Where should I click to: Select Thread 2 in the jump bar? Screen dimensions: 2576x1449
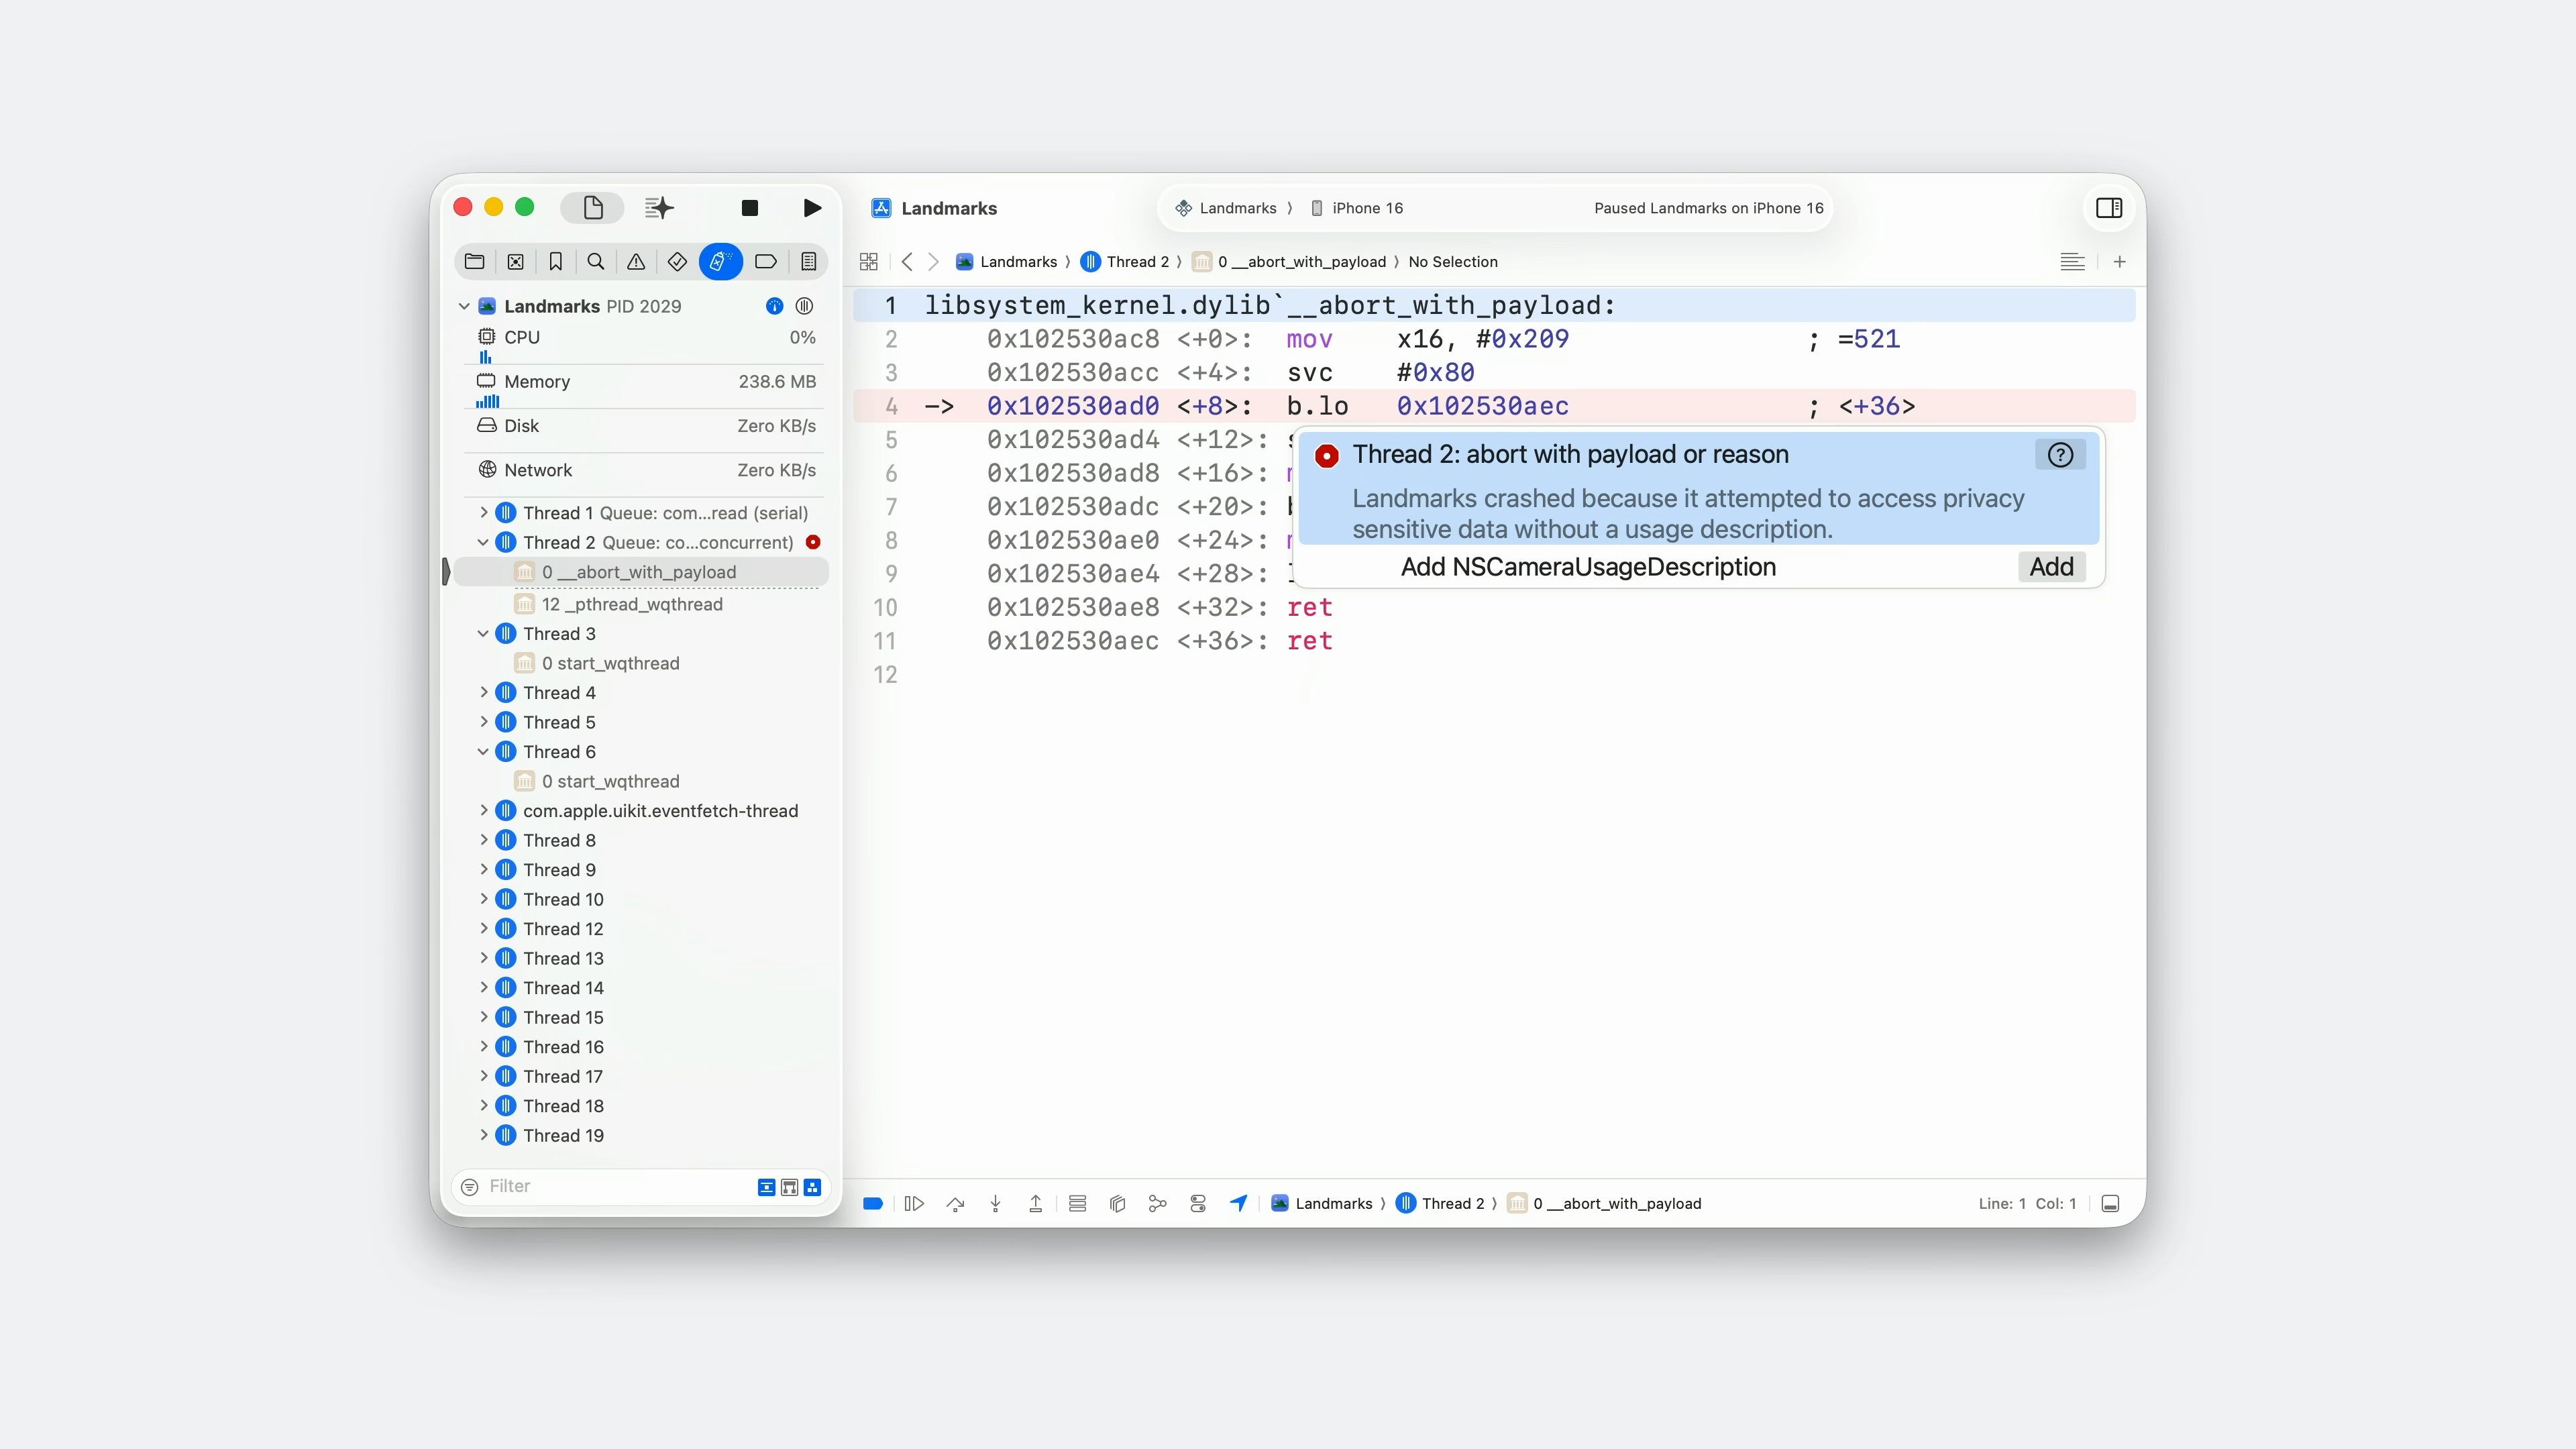pyautogui.click(x=1137, y=262)
